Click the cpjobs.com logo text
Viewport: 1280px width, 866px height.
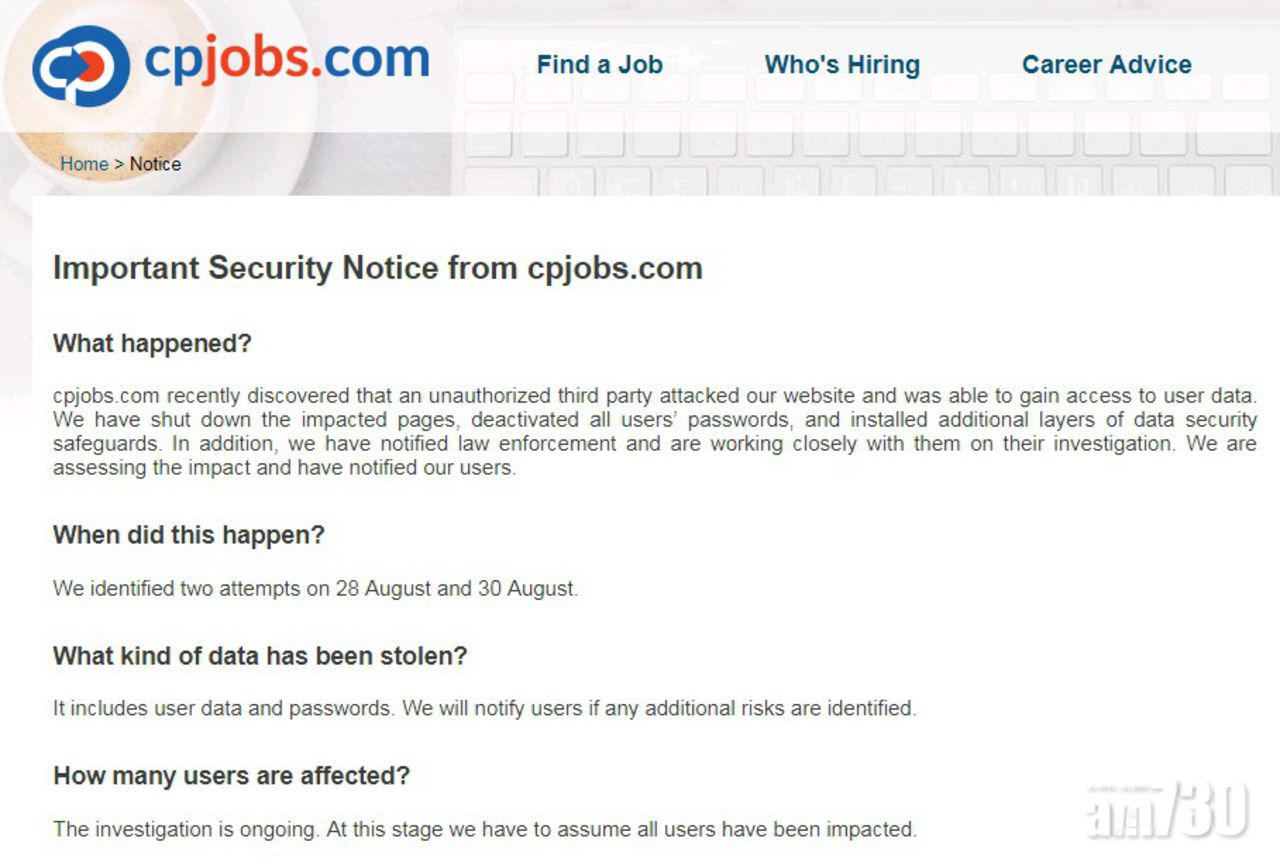pos(287,59)
